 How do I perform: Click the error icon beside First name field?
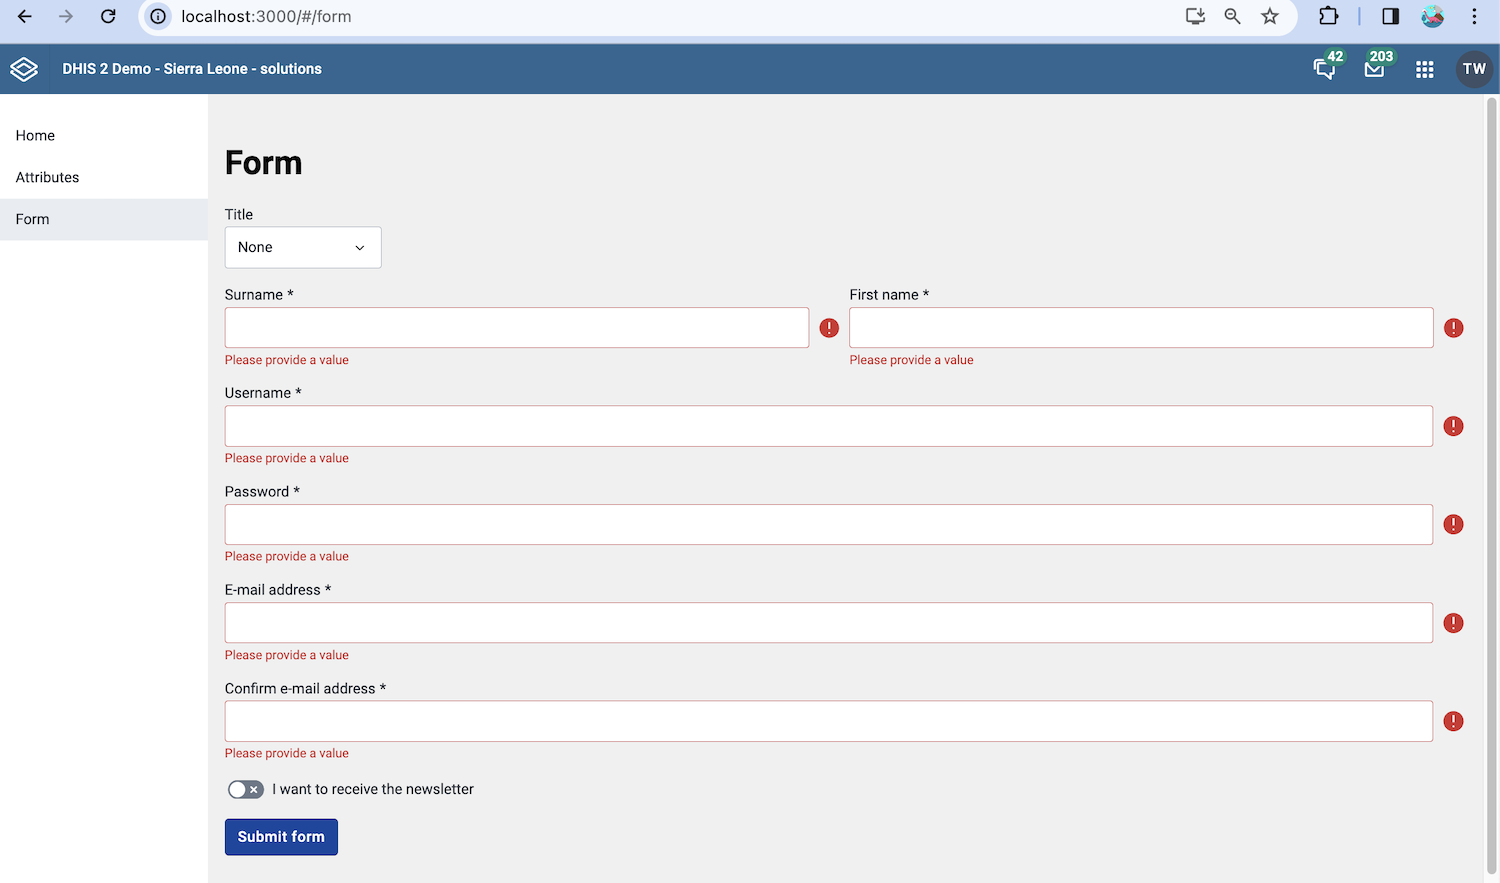(1454, 328)
